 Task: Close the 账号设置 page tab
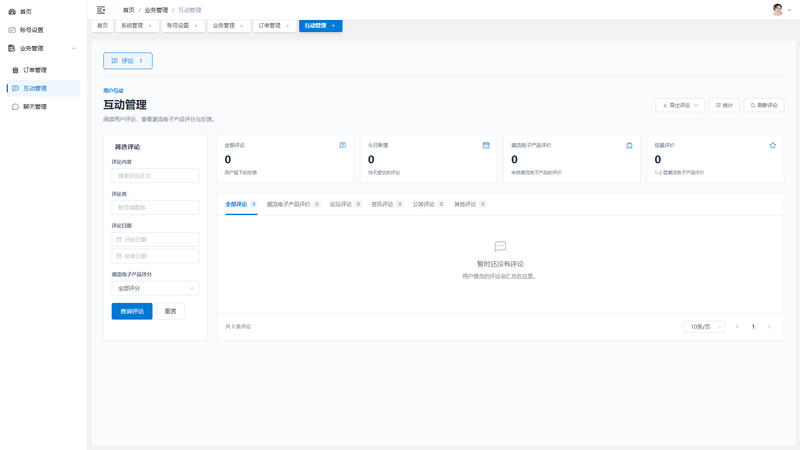point(196,26)
